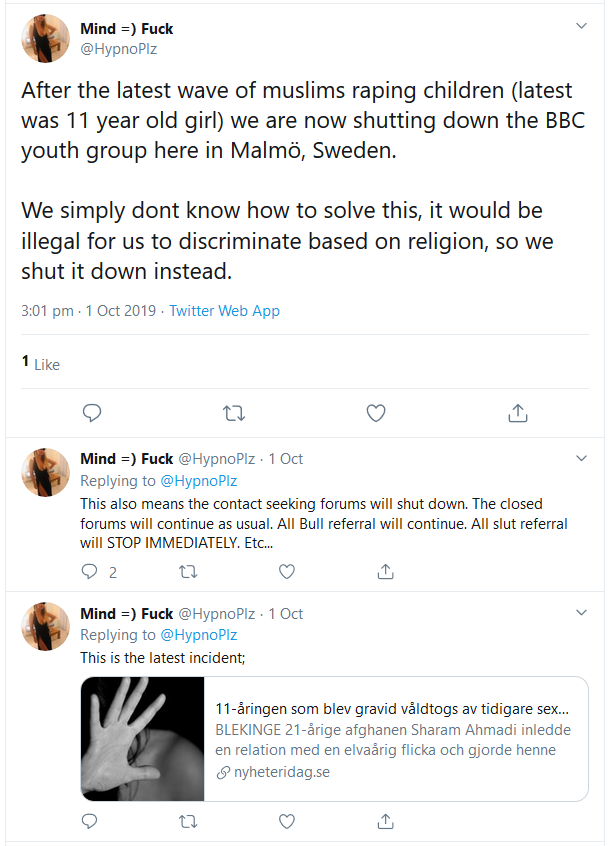Expand options menu on 'latest incident' tweet
Image resolution: width=609 pixels, height=846 pixels.
(x=581, y=612)
